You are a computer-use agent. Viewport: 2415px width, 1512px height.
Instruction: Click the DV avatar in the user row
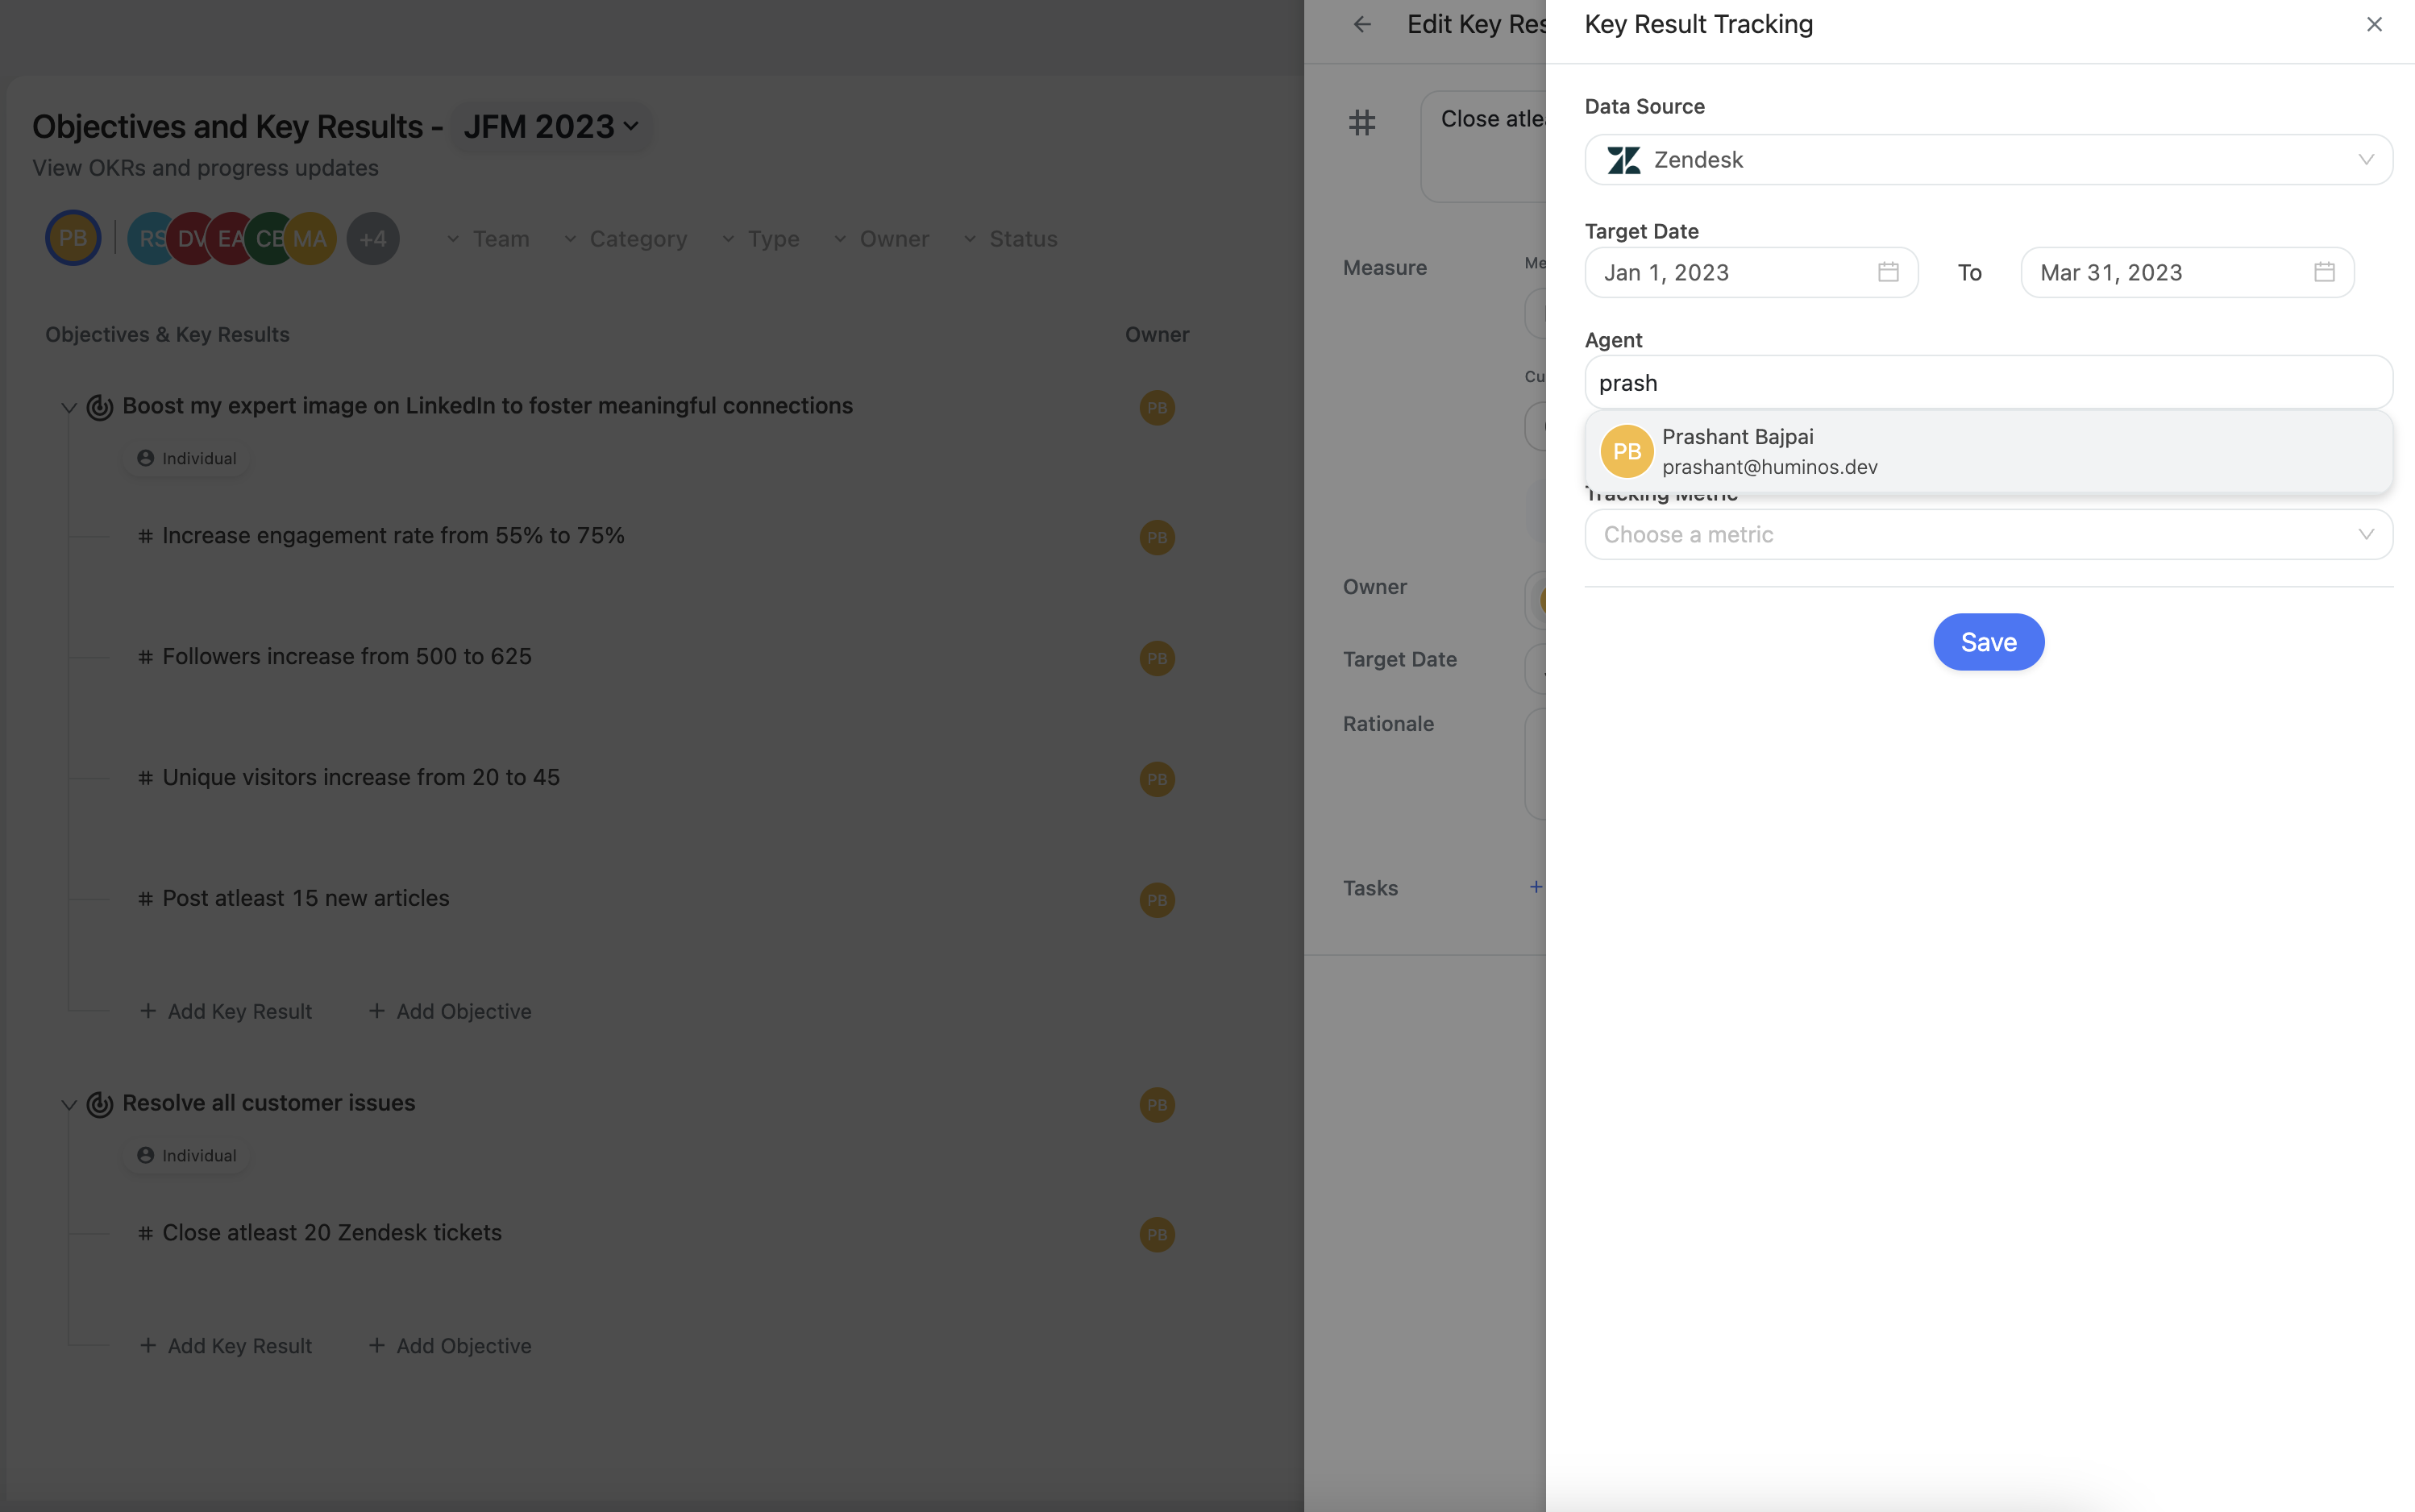pyautogui.click(x=190, y=238)
